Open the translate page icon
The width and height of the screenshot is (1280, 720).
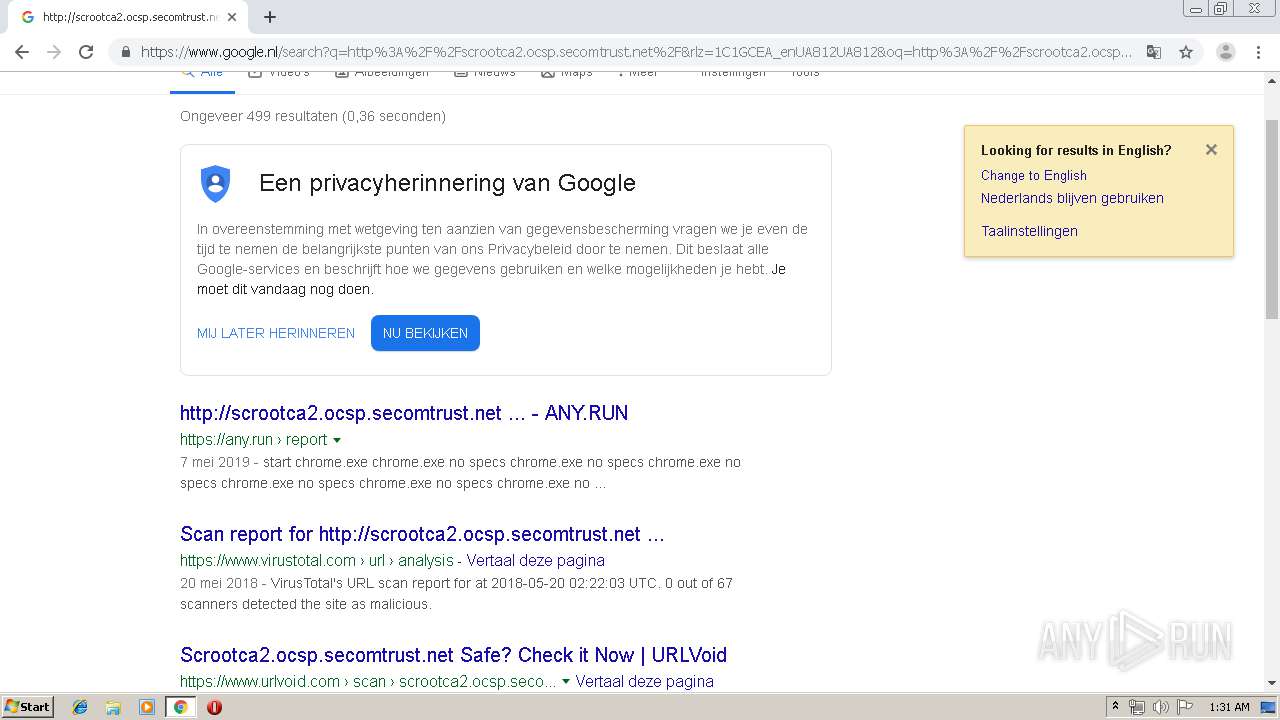click(1154, 52)
